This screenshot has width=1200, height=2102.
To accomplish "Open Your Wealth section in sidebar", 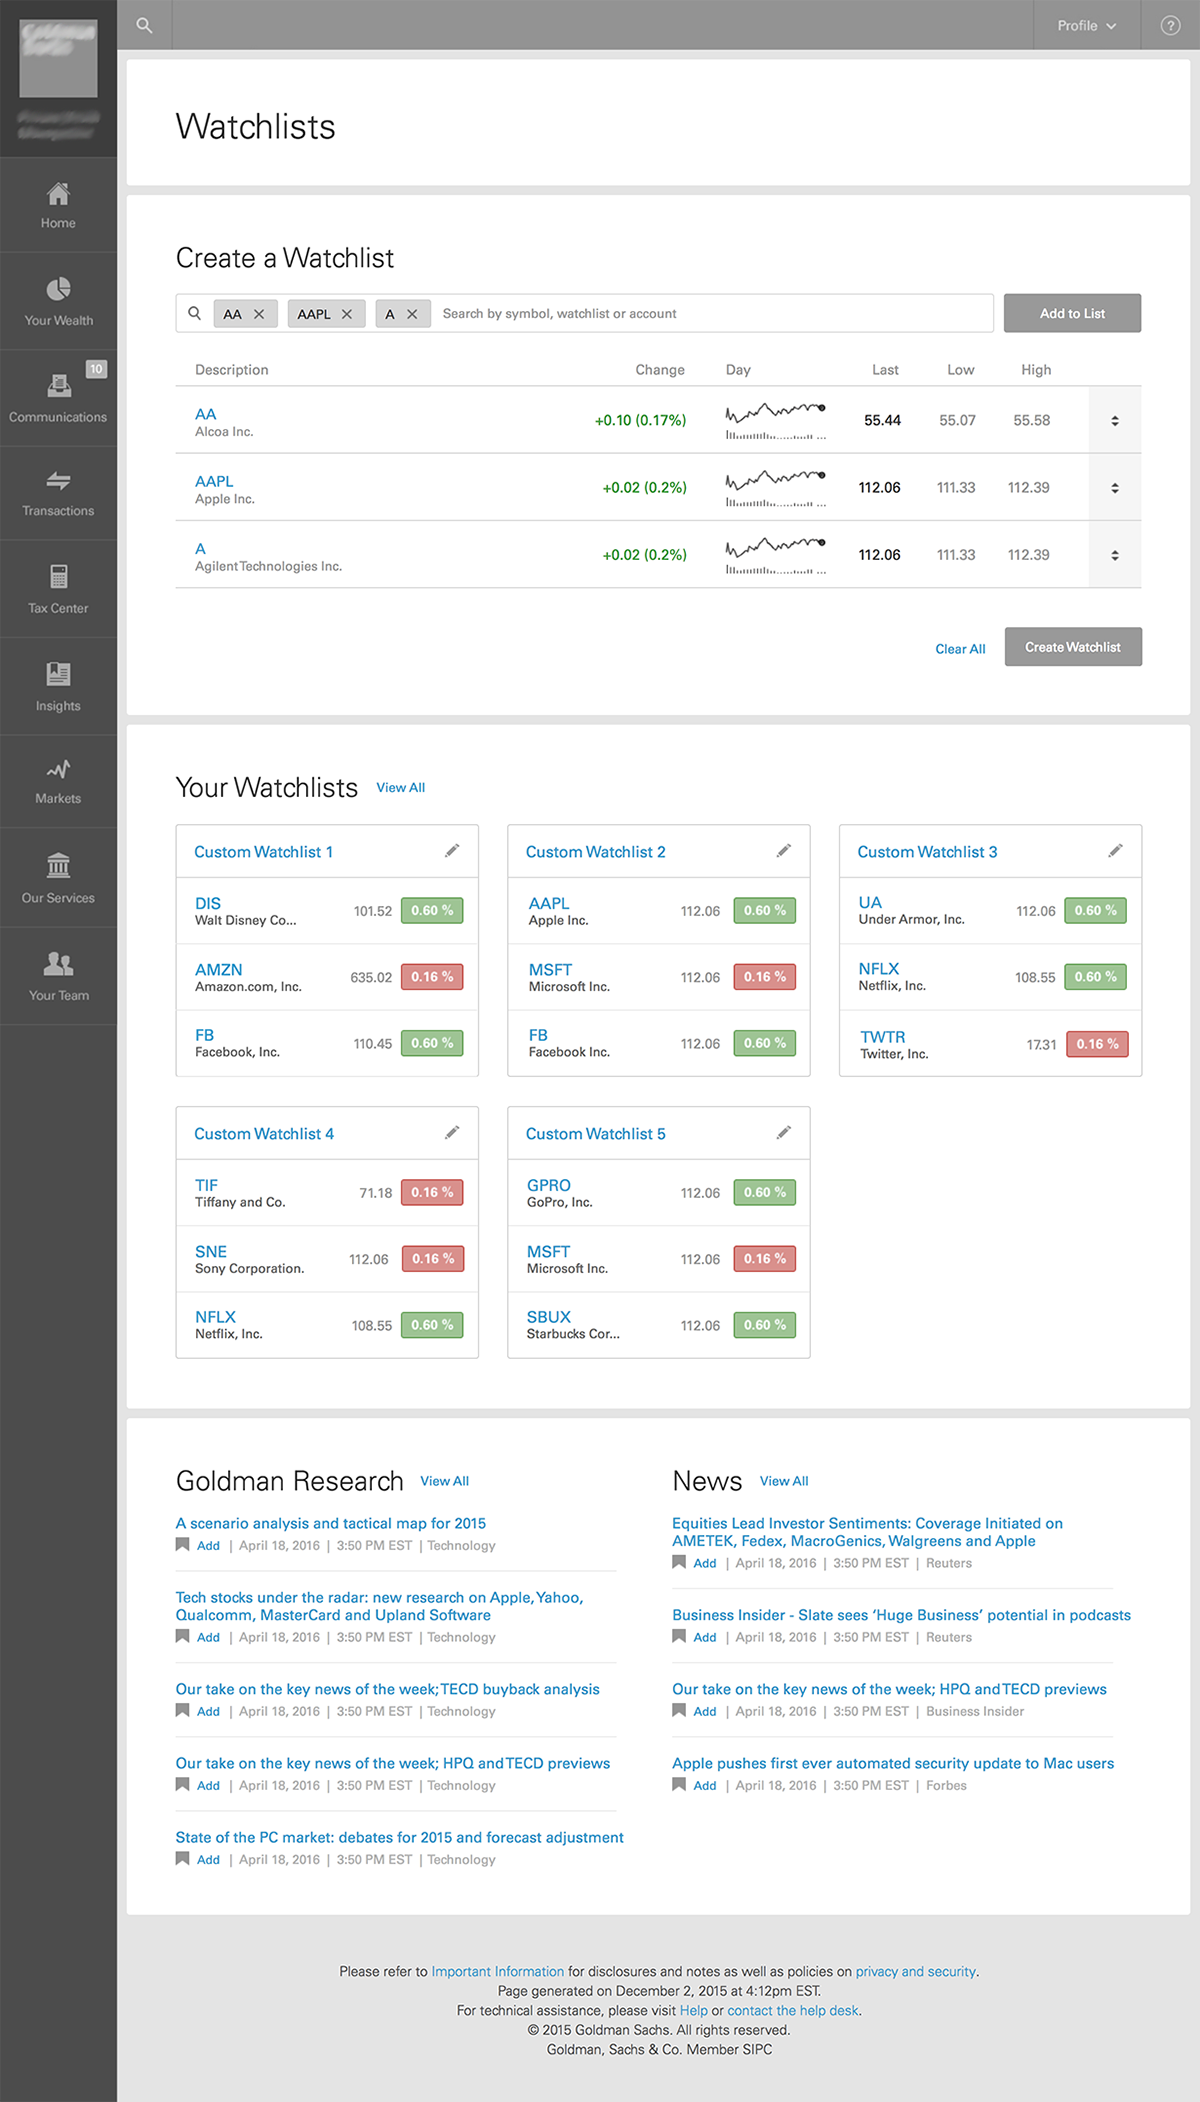I will [58, 302].
